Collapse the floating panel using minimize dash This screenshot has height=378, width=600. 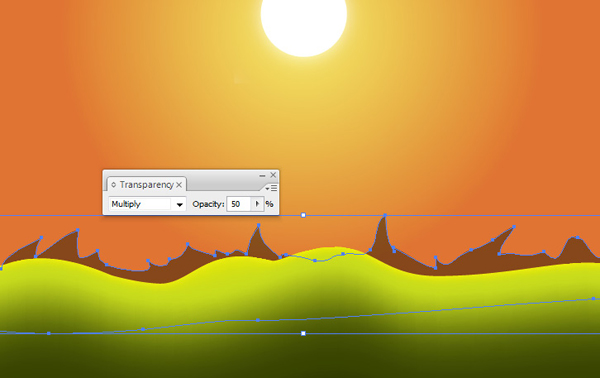pos(262,176)
